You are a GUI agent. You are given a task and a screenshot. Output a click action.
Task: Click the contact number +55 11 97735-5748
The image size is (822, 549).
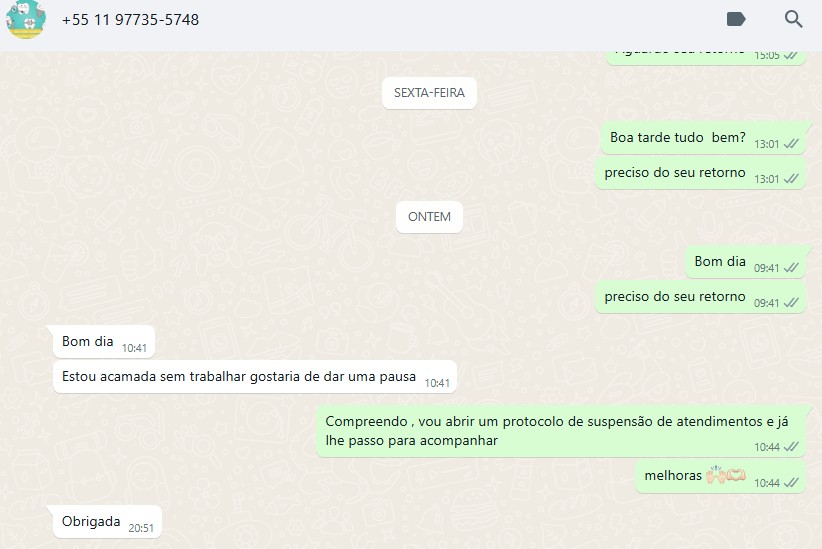pyautogui.click(x=131, y=20)
